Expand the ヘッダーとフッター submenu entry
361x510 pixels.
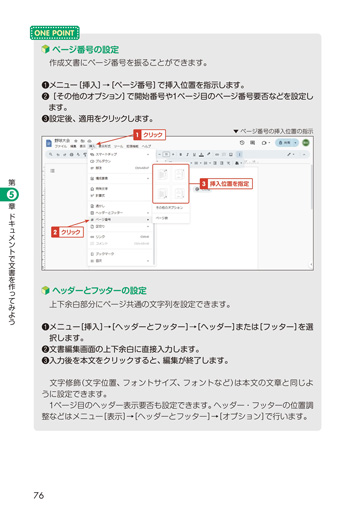(120, 213)
